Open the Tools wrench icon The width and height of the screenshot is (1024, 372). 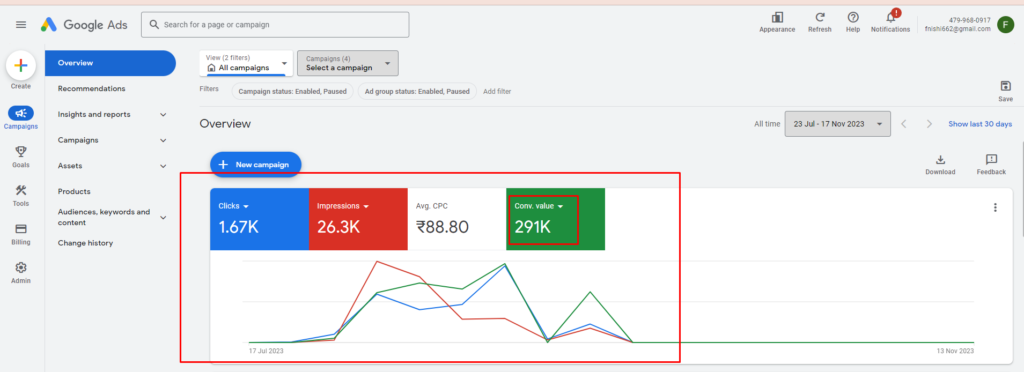(x=20, y=190)
